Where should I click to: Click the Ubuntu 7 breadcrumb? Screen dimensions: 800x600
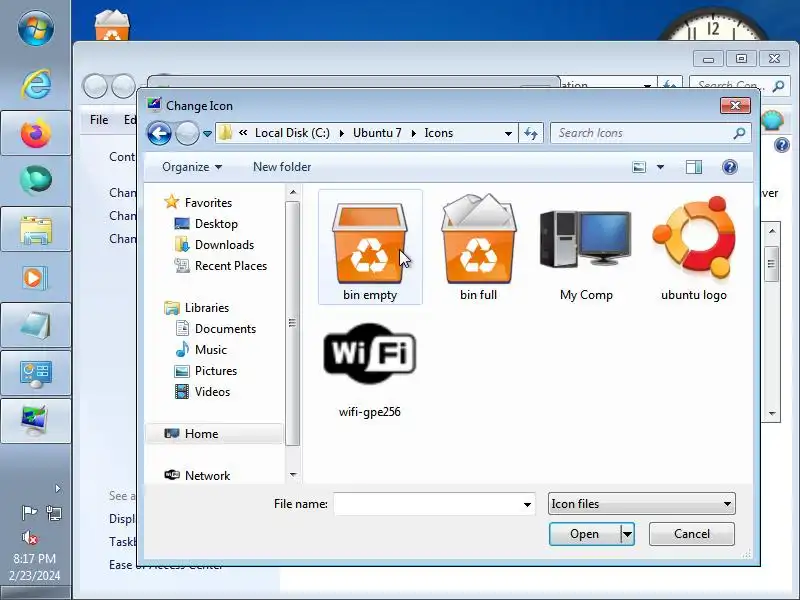[x=377, y=133]
